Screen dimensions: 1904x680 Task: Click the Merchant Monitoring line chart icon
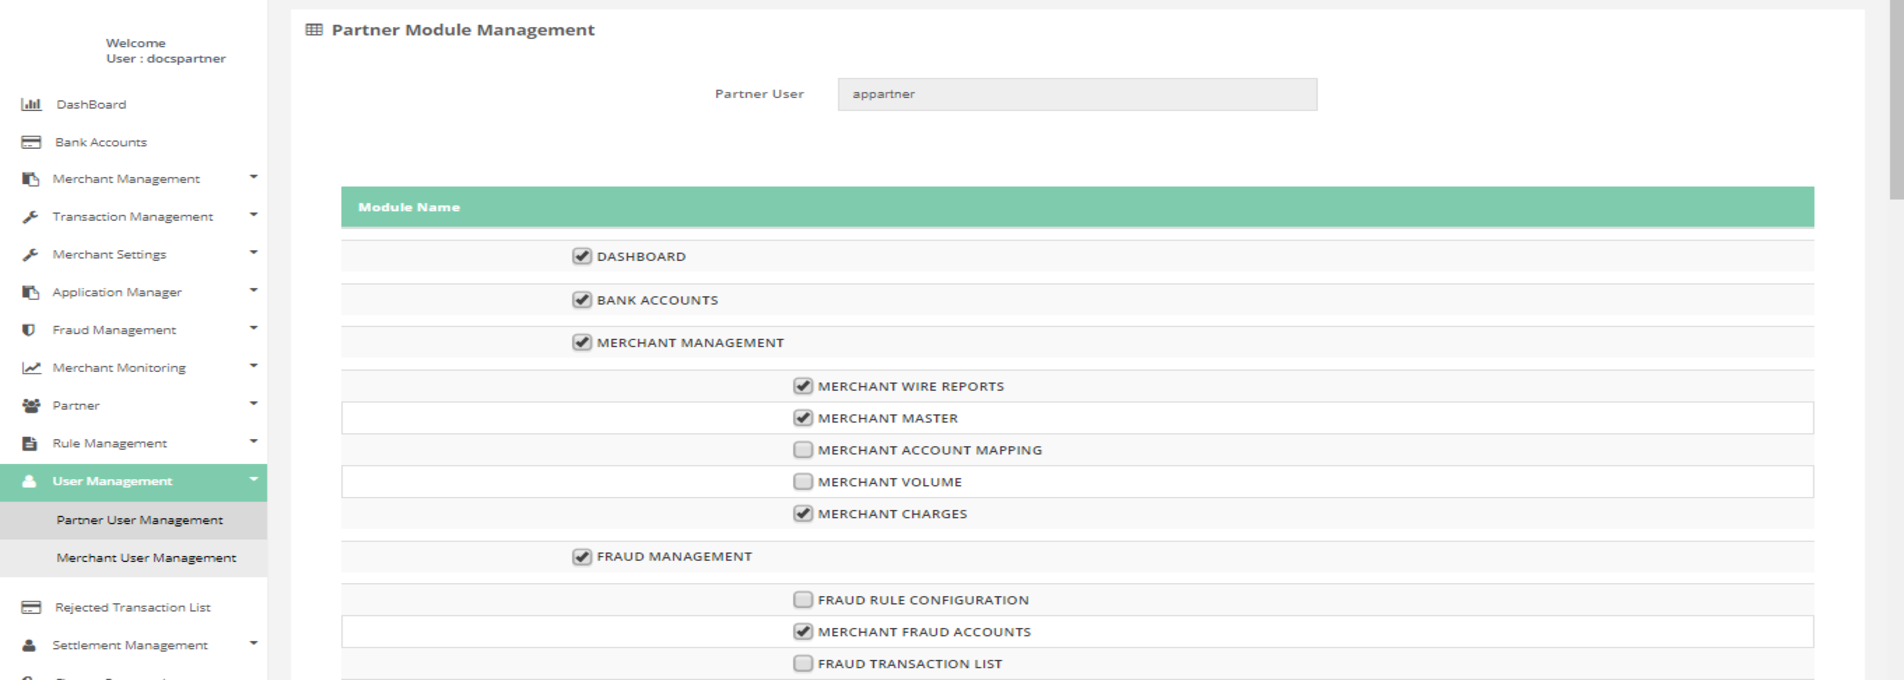pyautogui.click(x=31, y=368)
